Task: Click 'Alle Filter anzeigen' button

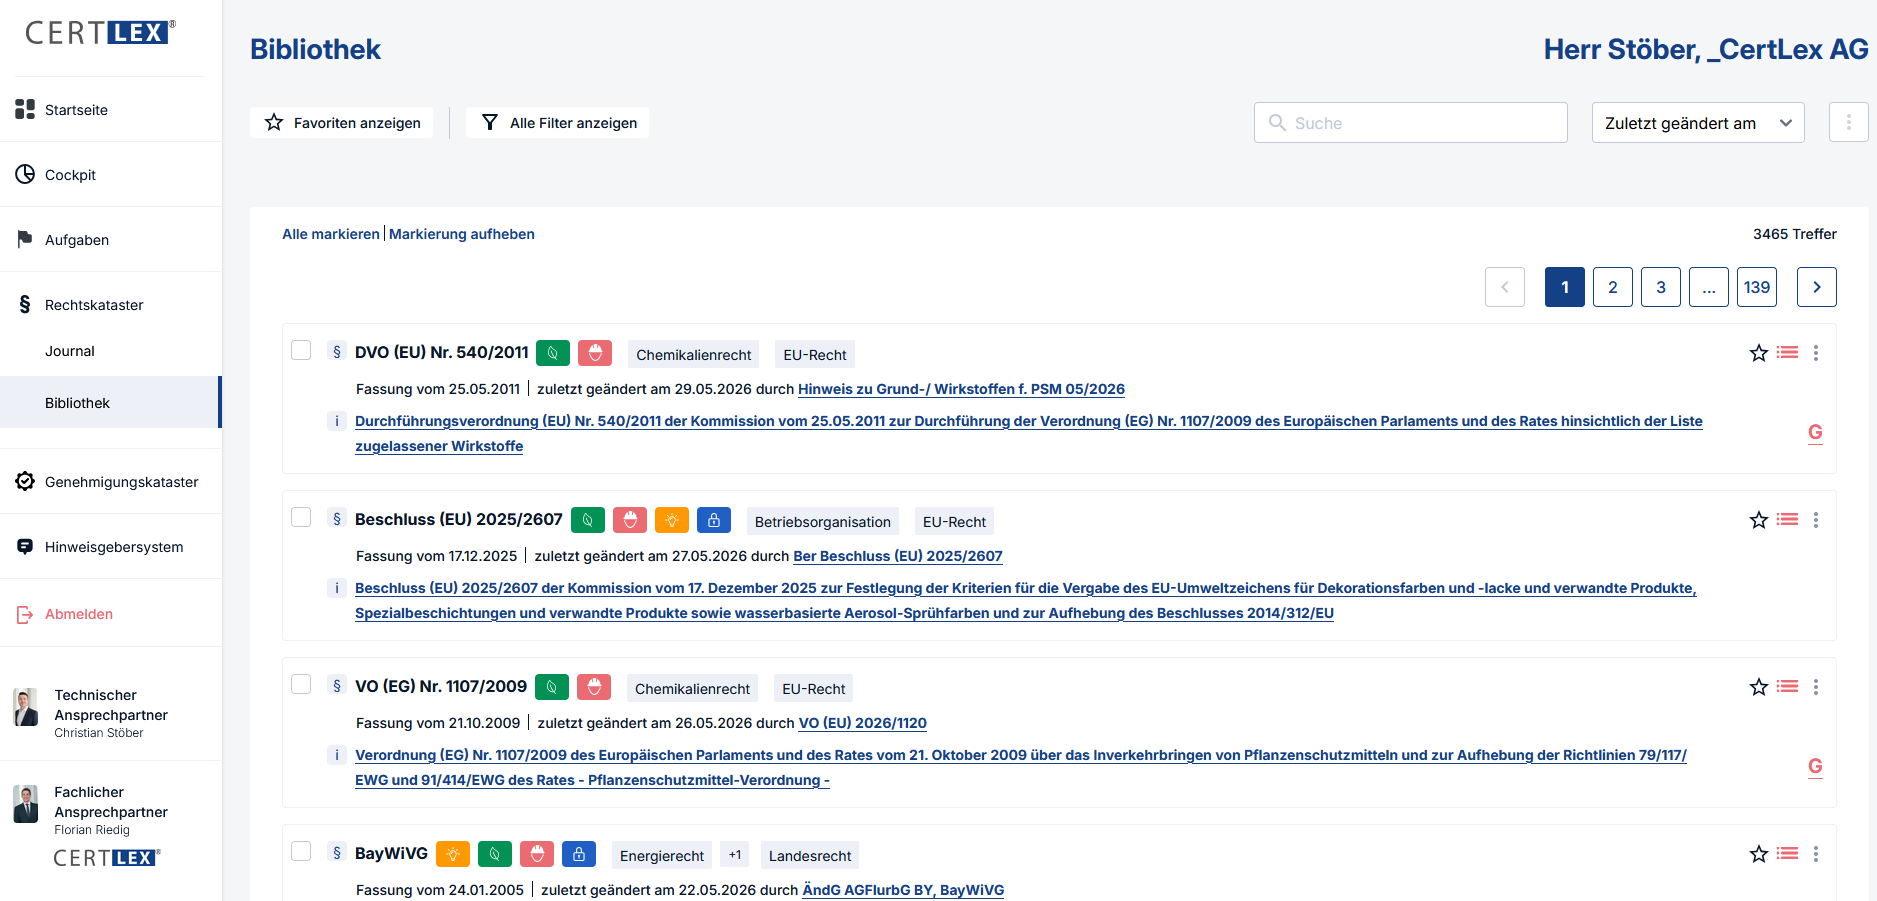Action: 558,122
